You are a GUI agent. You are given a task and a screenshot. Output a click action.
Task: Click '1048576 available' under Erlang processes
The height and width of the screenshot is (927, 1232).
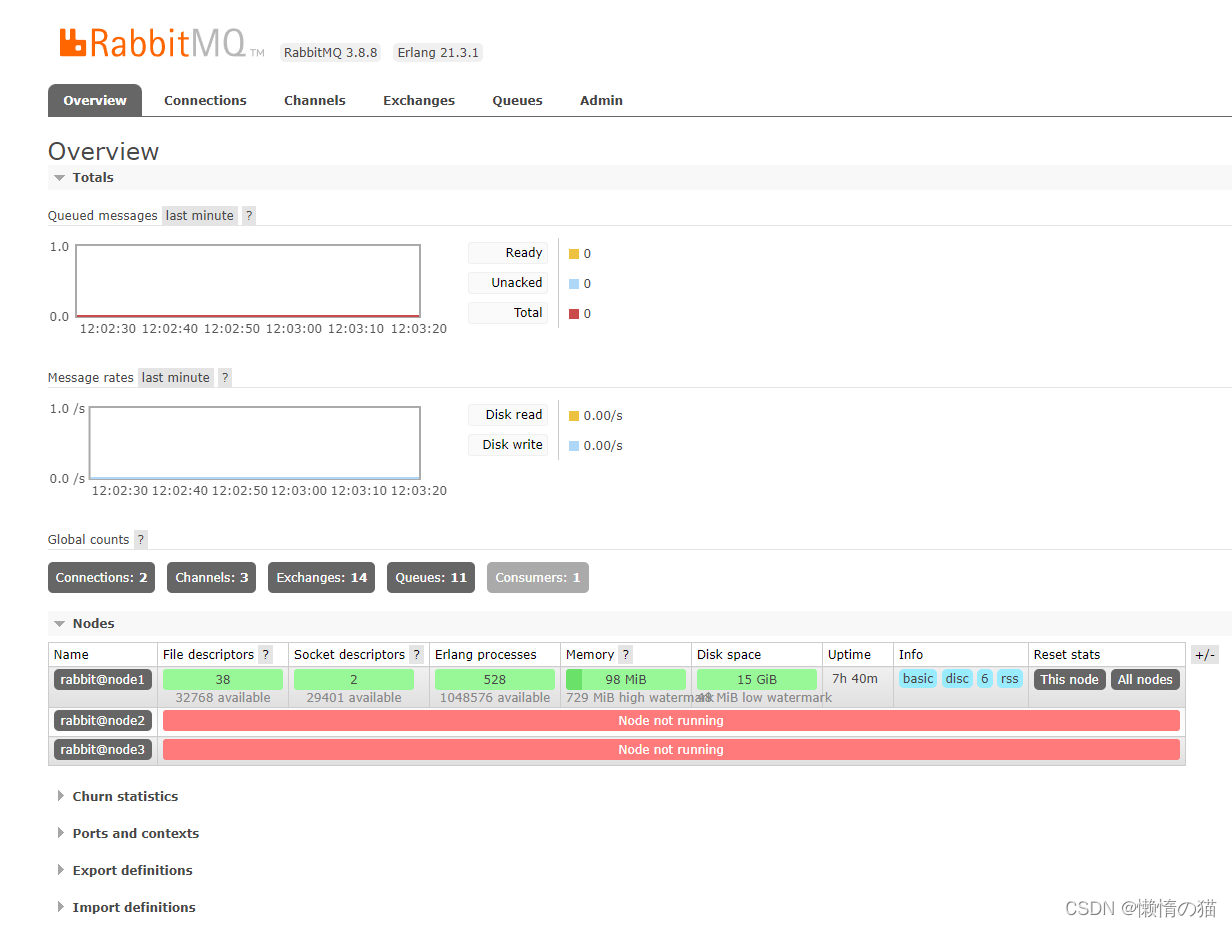coord(495,698)
